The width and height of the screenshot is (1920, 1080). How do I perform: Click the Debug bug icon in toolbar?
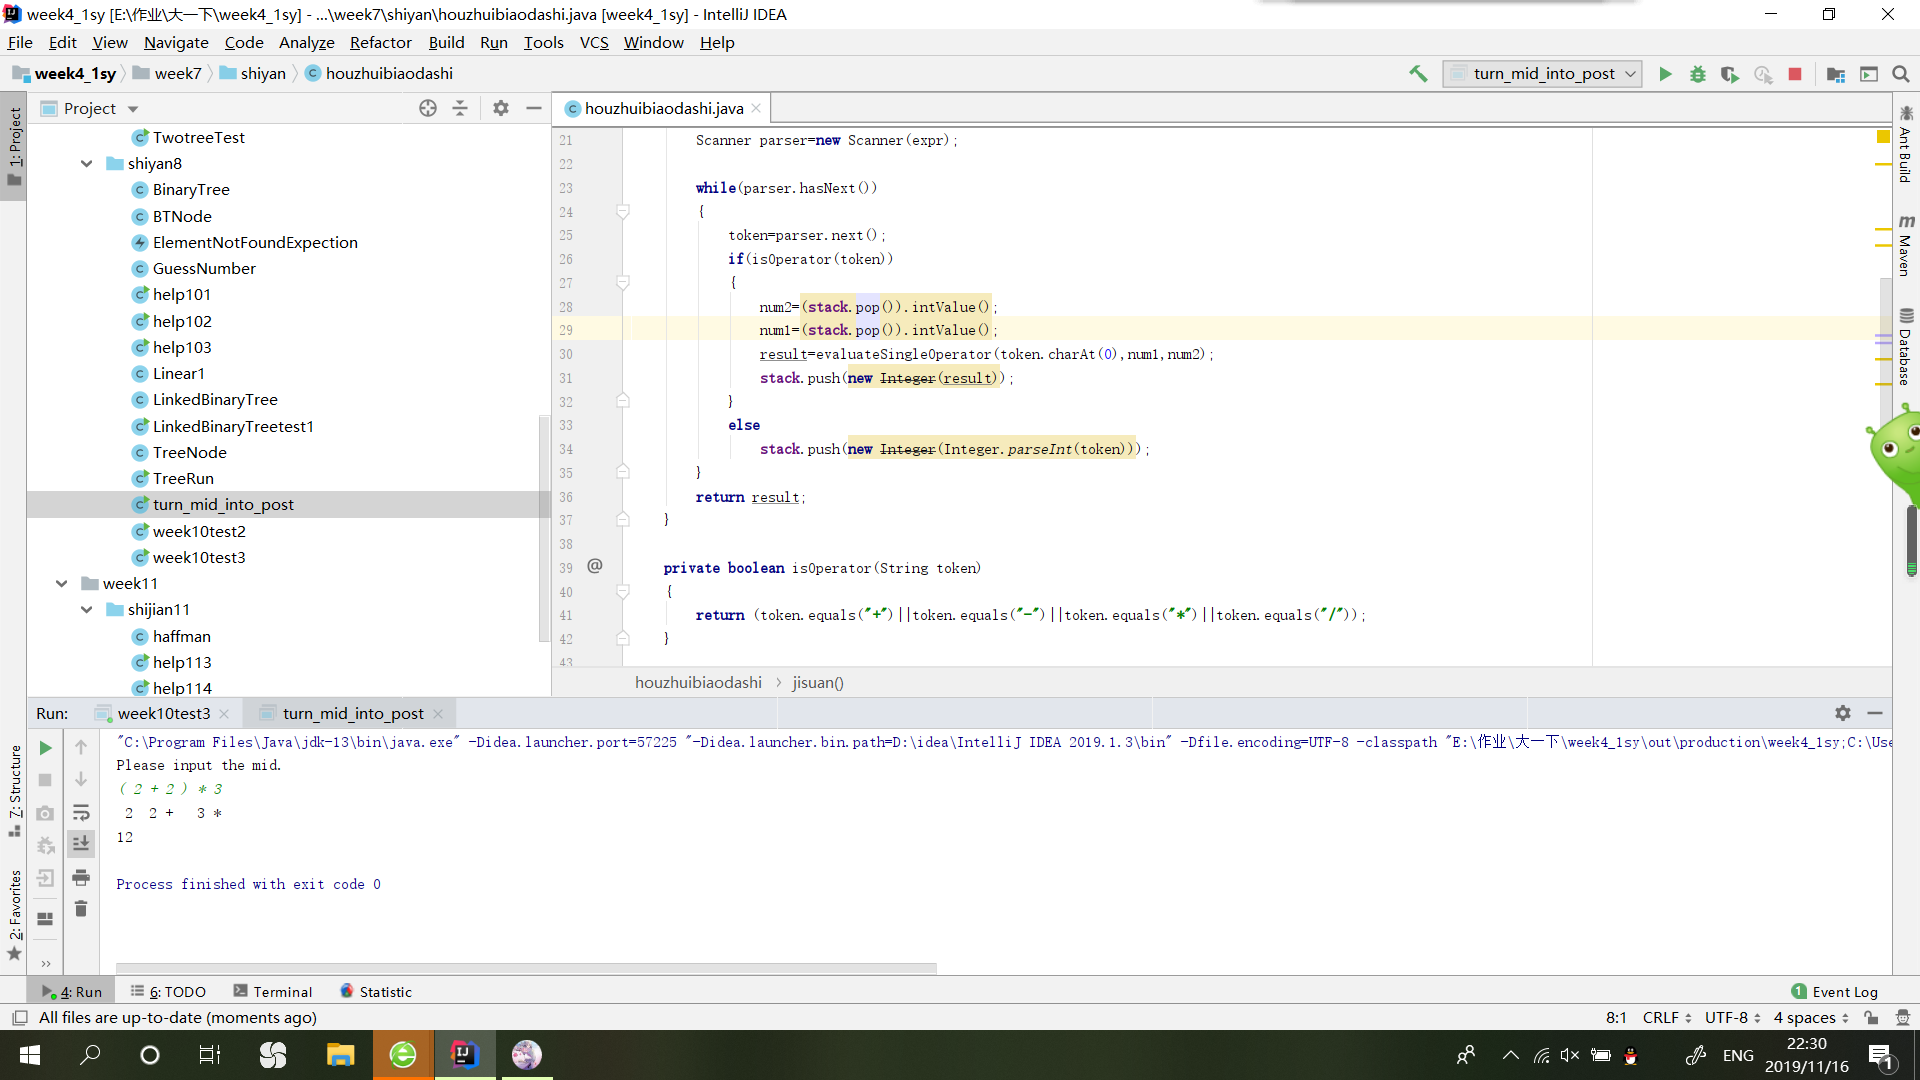pyautogui.click(x=1697, y=73)
